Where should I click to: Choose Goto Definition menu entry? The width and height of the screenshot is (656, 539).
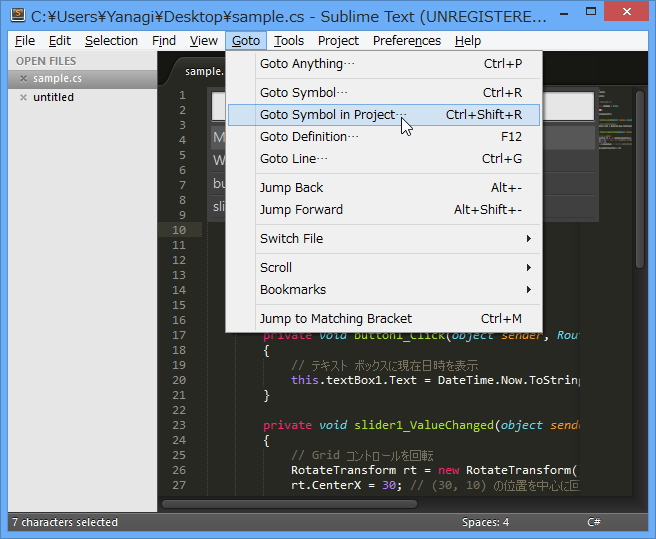click(384, 137)
